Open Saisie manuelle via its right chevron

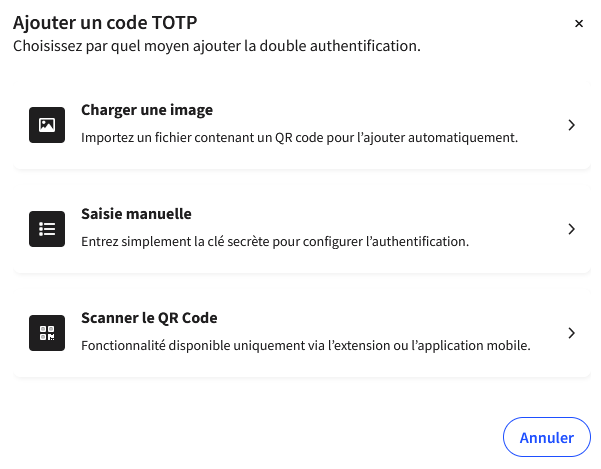point(571,229)
